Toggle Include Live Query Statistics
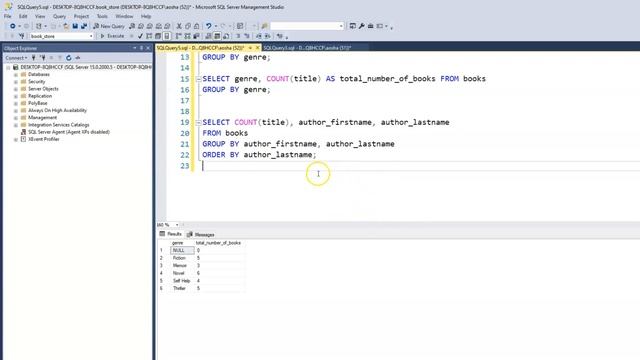Viewport: 640px width, 360px height. 187,36
